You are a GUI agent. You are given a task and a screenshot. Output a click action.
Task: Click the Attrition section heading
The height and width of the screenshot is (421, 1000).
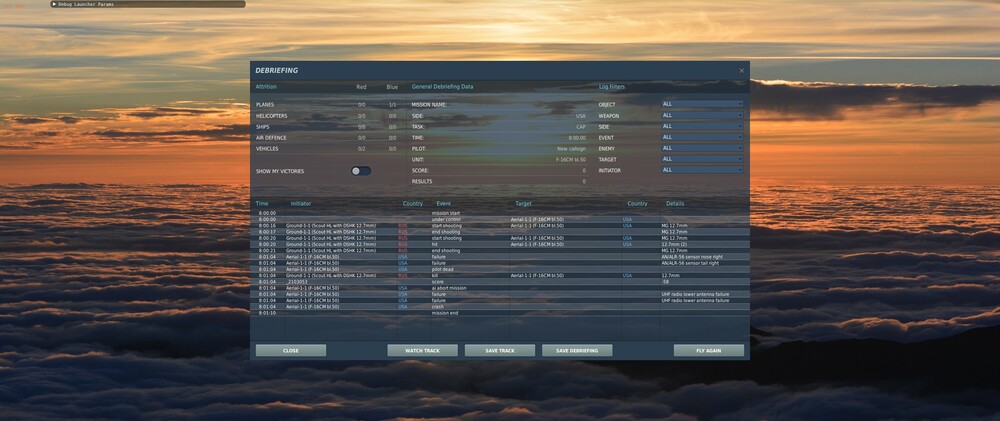click(266, 87)
